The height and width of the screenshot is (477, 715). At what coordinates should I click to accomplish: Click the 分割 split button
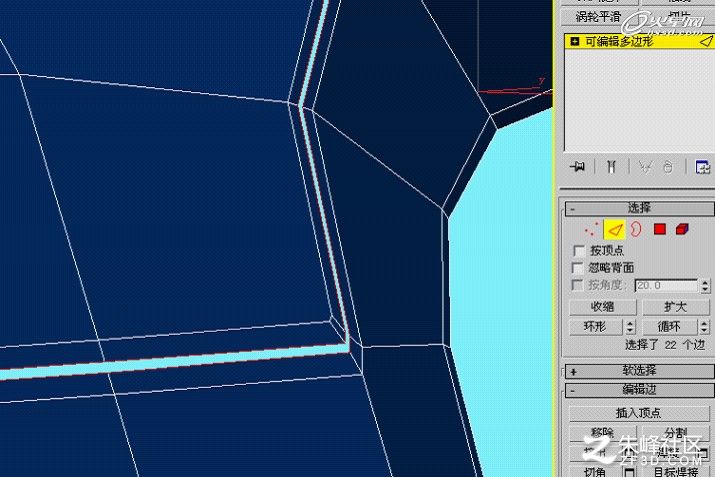(676, 432)
